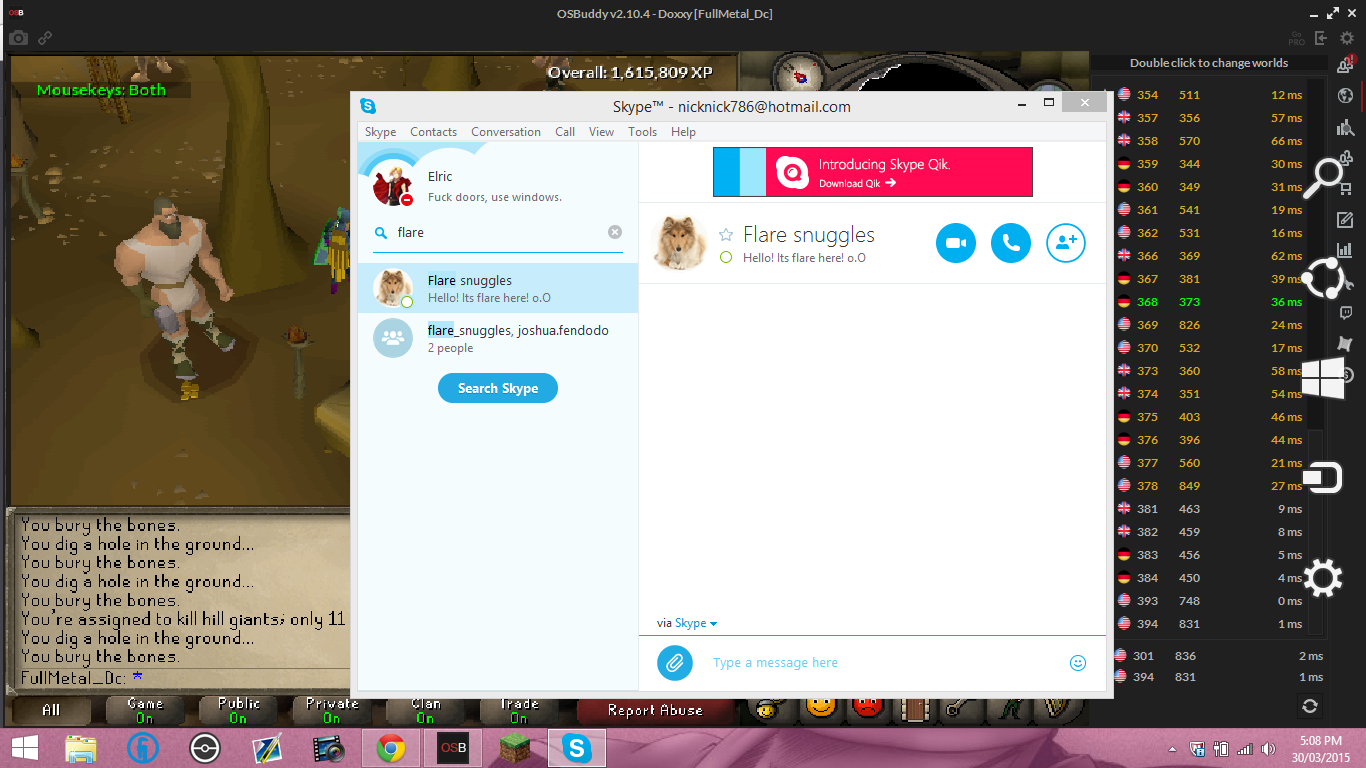The image size is (1366, 768).
Task: Click the Settings charm gear
Action: [1323, 578]
